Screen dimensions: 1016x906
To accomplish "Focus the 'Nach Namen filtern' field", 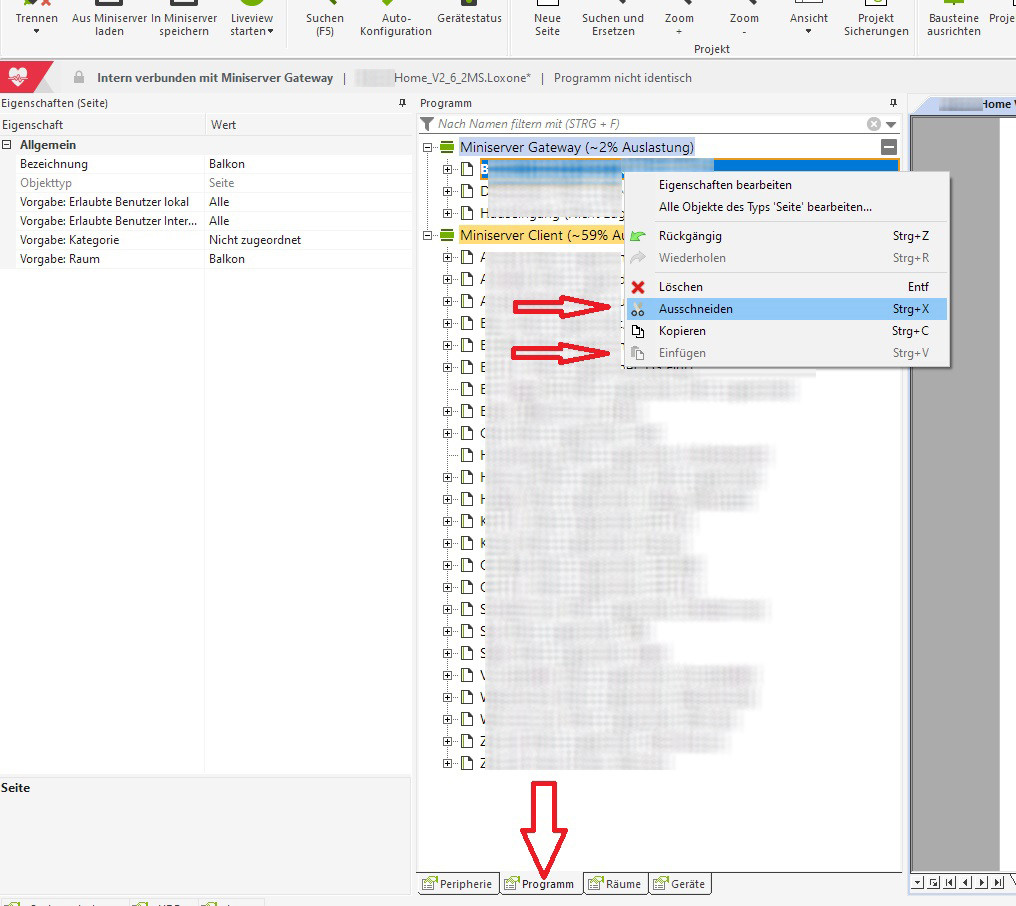I will [650, 124].
